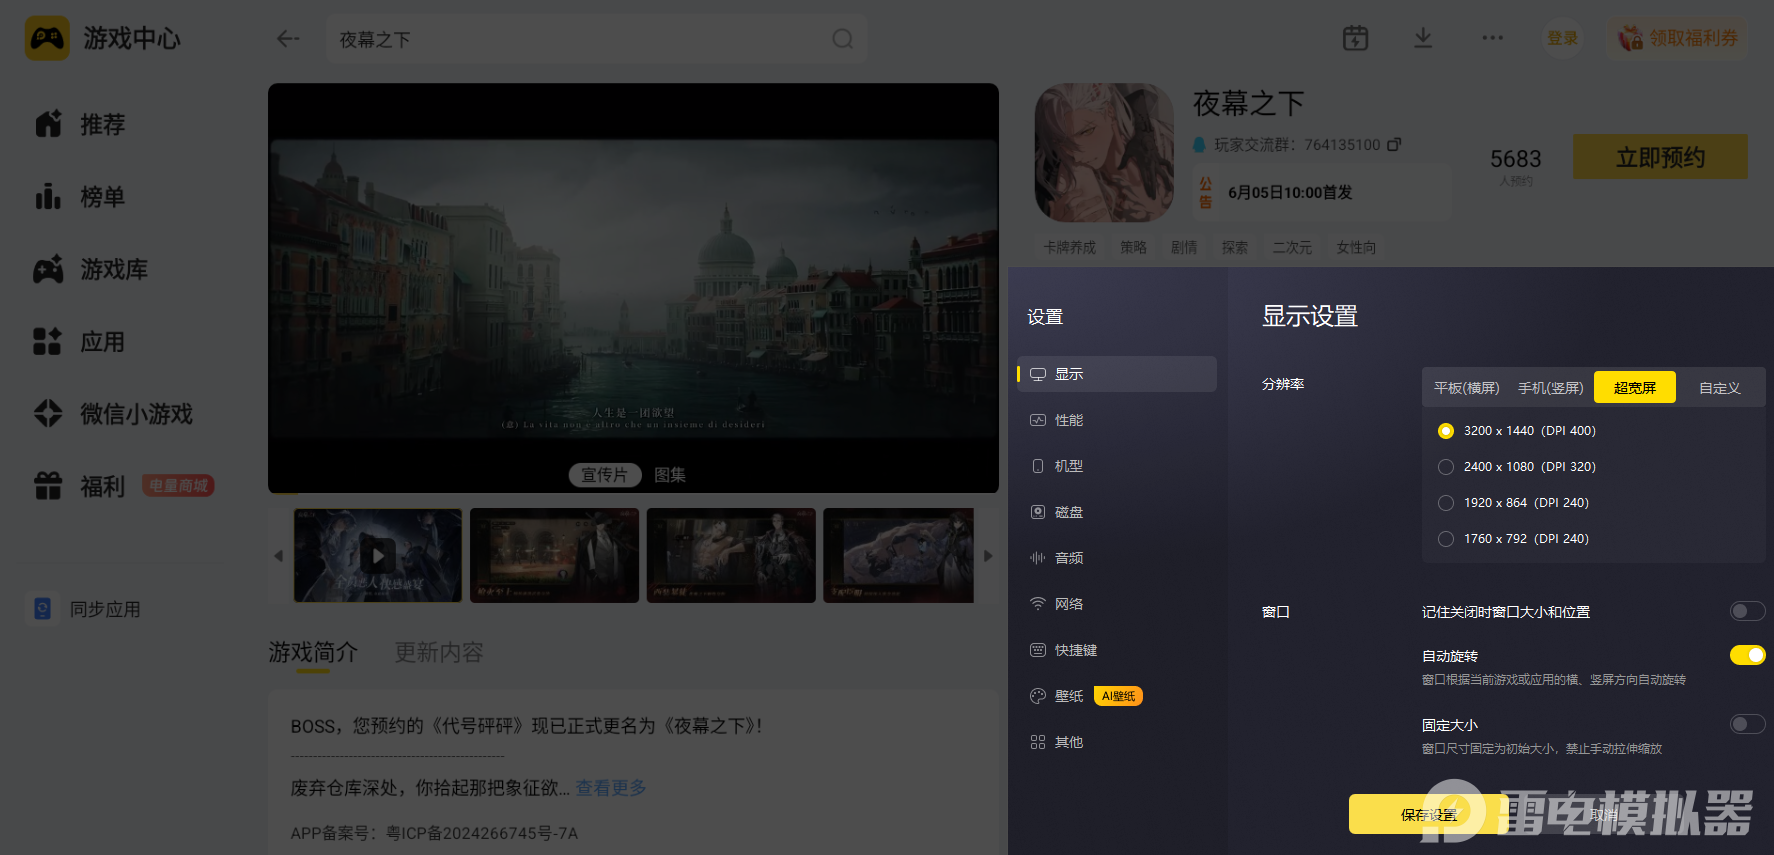1774x855 pixels.
Task: Switch to the 自定义 resolution tab
Action: coord(1719,388)
